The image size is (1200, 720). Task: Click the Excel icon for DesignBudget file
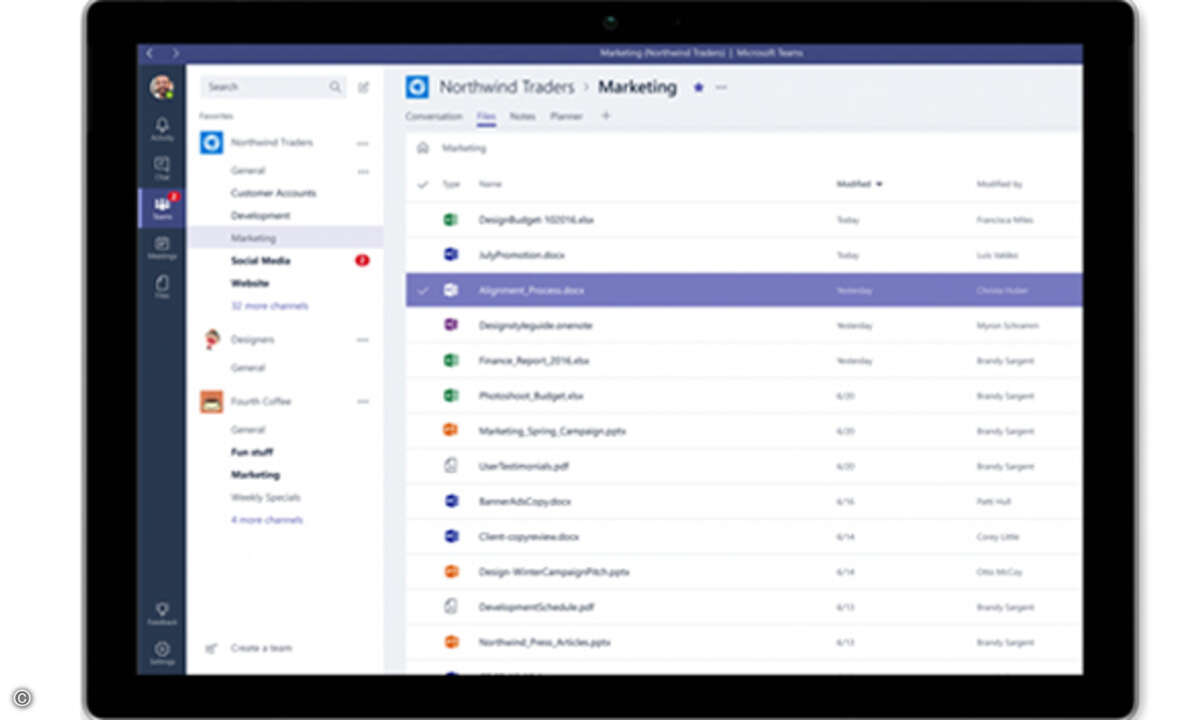(451, 219)
